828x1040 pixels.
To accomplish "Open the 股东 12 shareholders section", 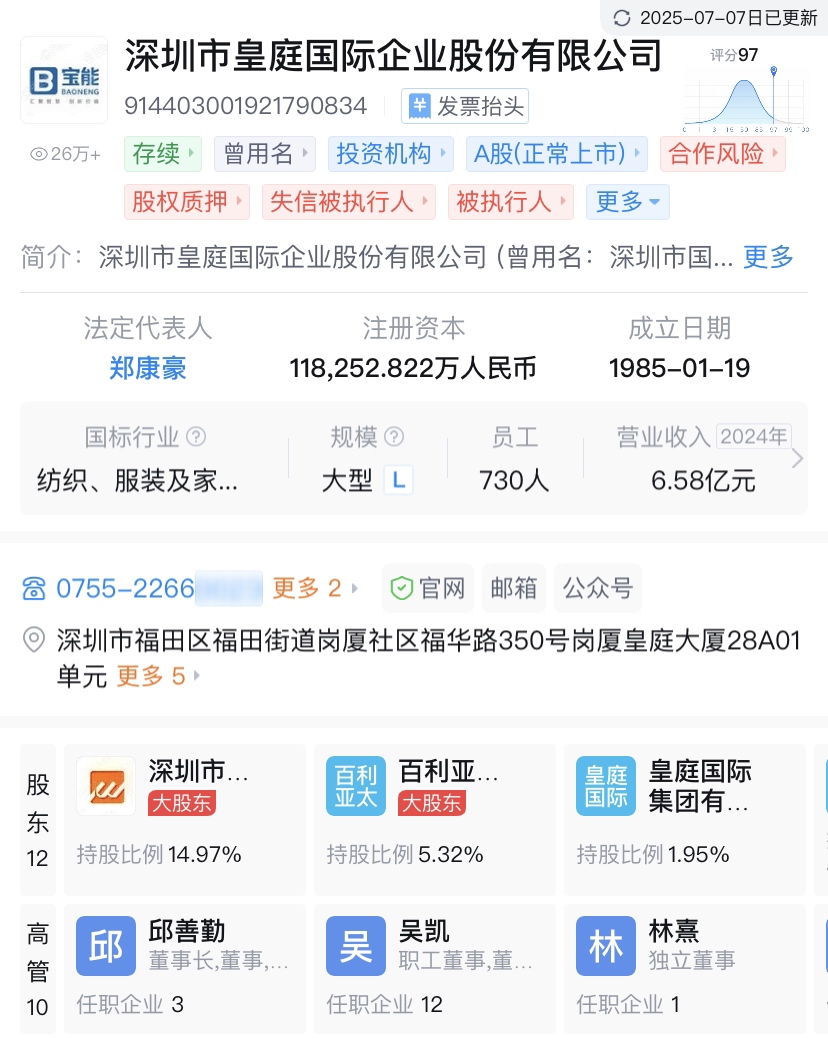I will [x=38, y=820].
